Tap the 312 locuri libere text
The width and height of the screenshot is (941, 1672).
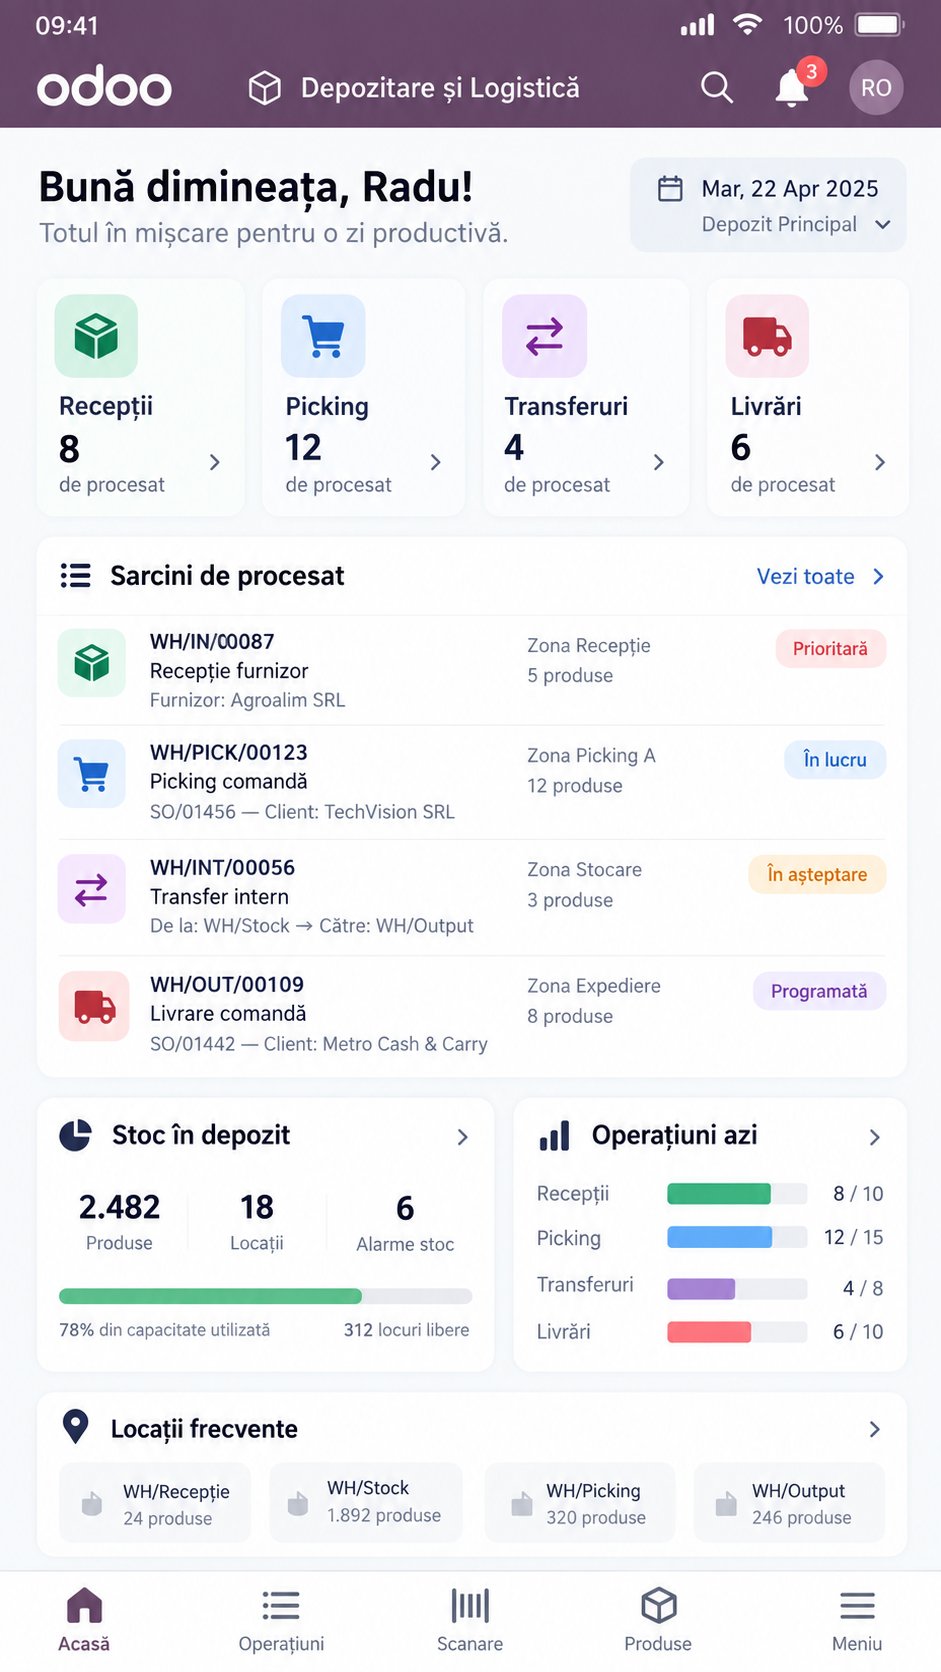406,1330
